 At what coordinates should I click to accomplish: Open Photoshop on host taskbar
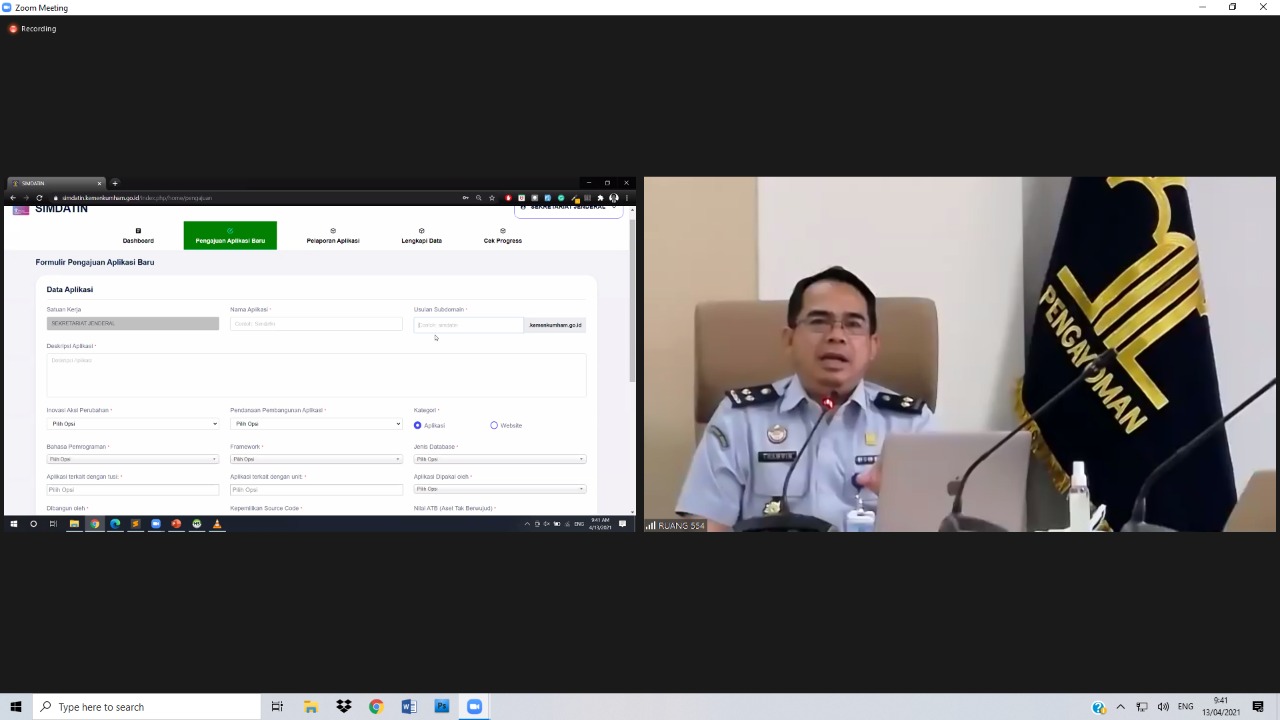click(x=442, y=707)
